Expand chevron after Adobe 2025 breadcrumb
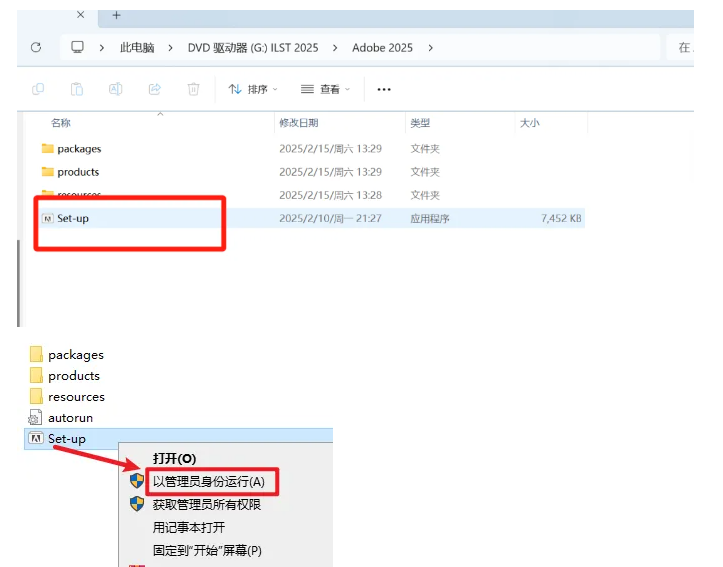 (430, 48)
